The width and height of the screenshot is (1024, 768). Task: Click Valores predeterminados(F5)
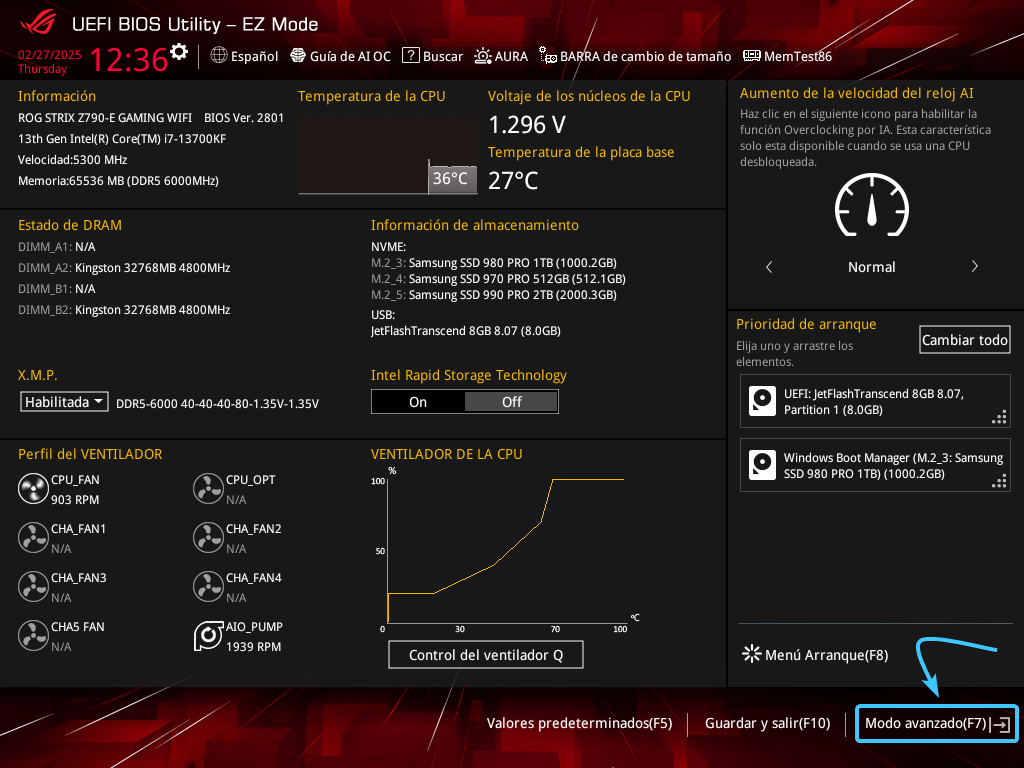(x=579, y=723)
